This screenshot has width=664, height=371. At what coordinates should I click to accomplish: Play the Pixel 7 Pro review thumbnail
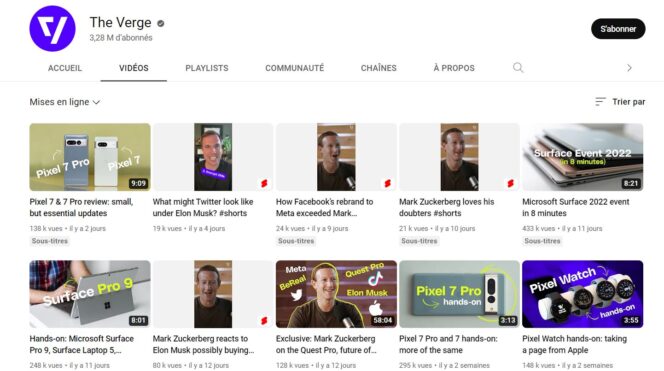(90, 157)
